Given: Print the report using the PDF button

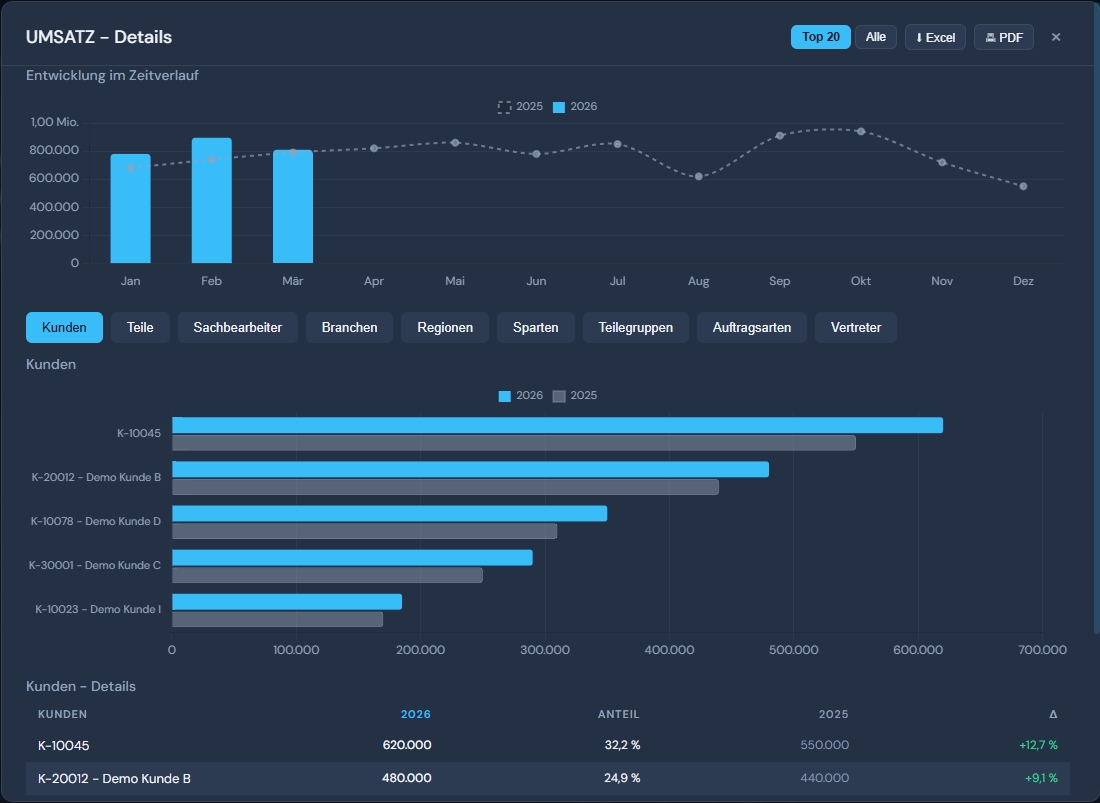Looking at the screenshot, I should [x=1003, y=37].
